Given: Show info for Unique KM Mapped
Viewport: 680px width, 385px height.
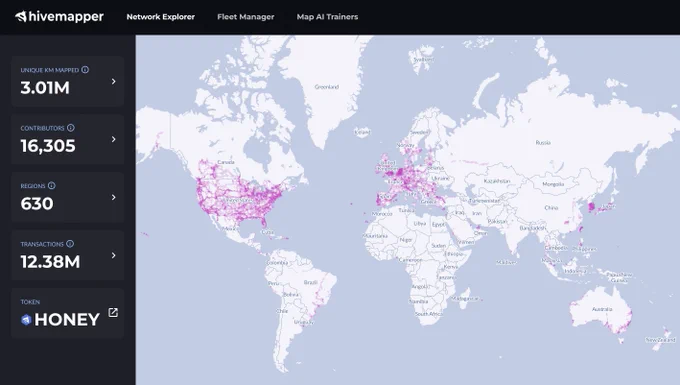Looking at the screenshot, I should 85,69.
